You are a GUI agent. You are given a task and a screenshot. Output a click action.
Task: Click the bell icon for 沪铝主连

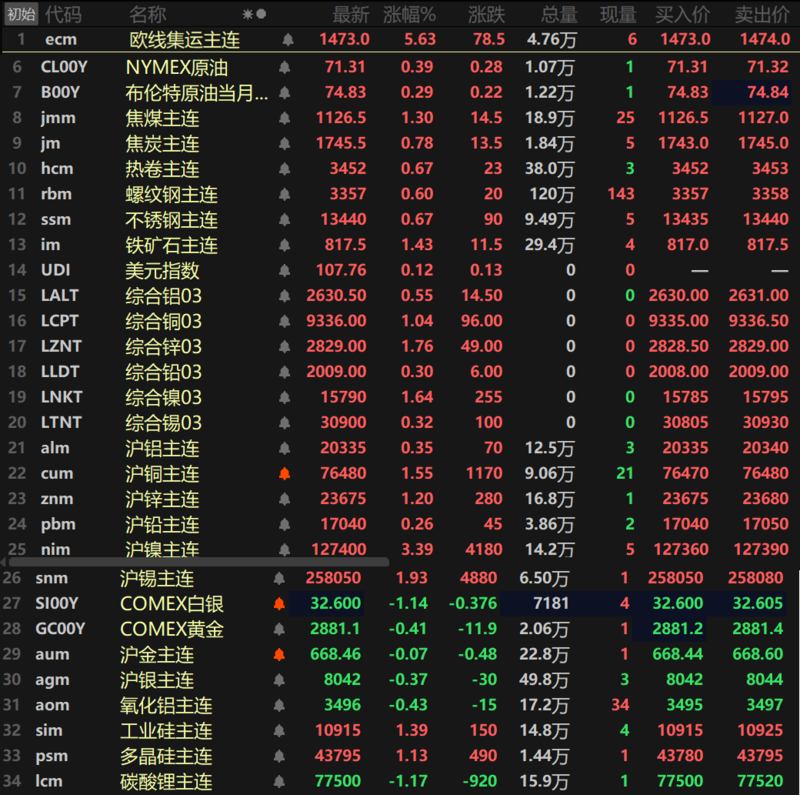tap(285, 448)
